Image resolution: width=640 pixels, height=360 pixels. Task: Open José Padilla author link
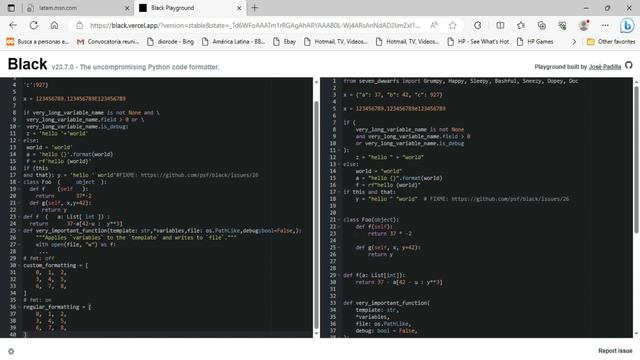tap(605, 67)
